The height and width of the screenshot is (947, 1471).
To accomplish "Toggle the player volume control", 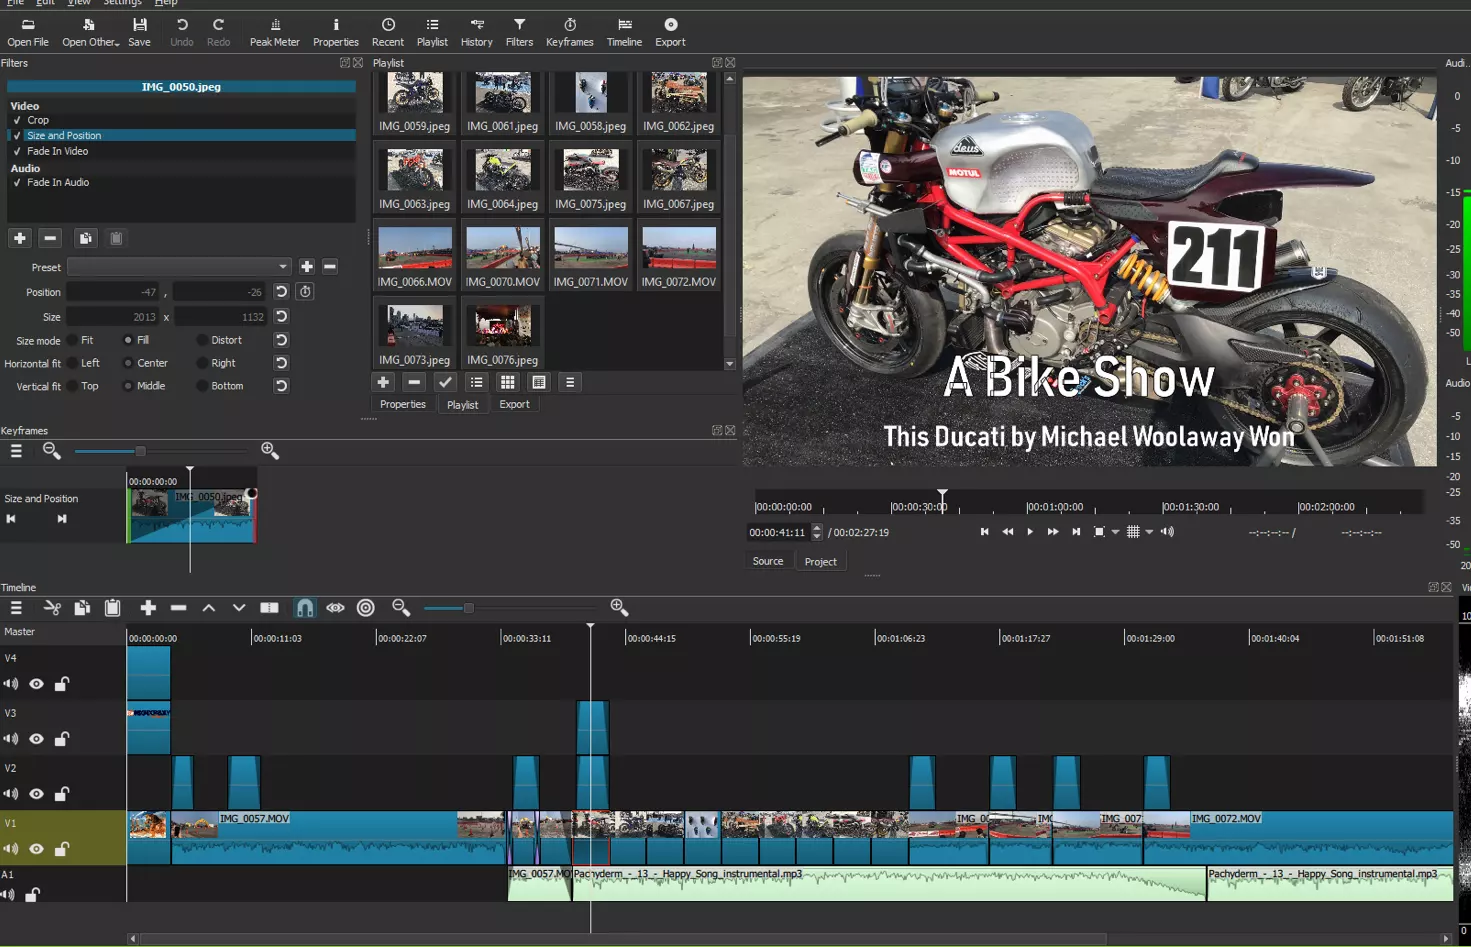I will [1167, 532].
